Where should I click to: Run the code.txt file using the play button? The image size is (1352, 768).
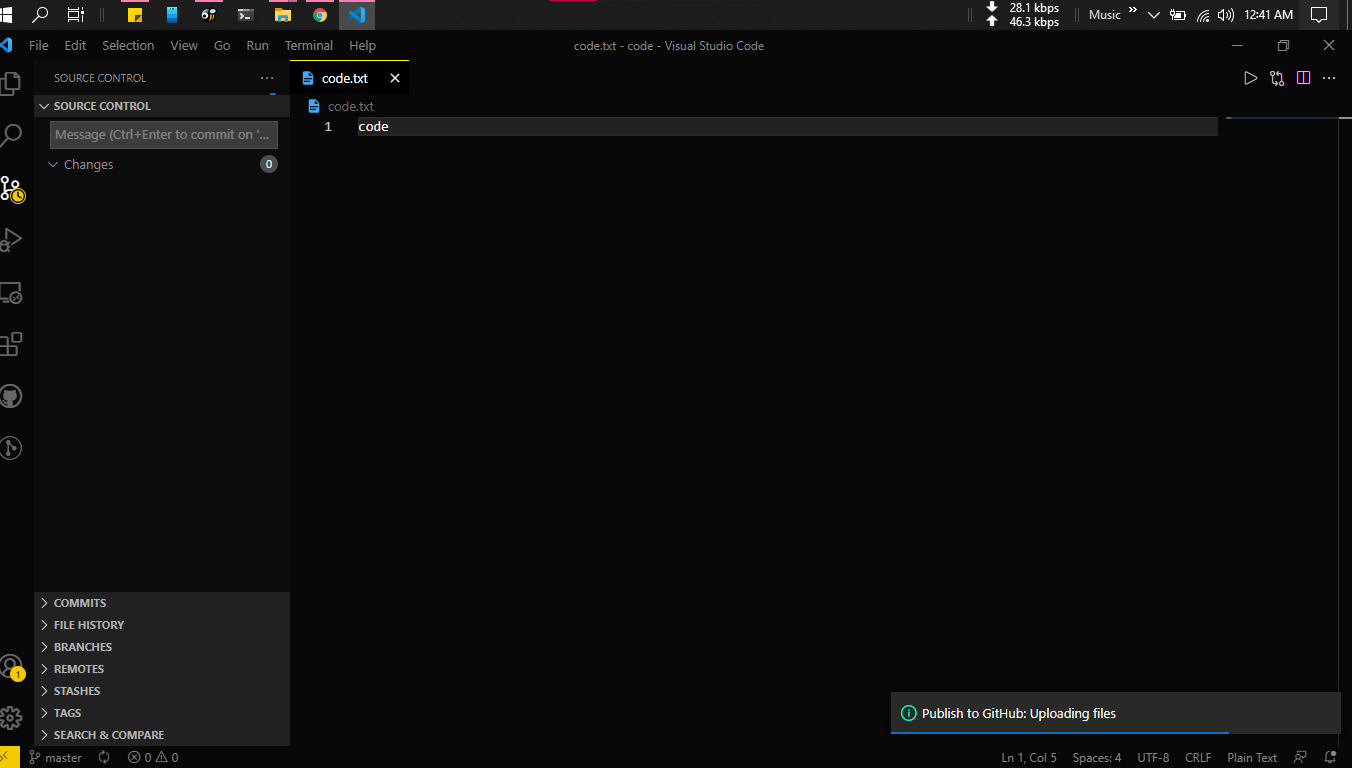click(x=1250, y=77)
